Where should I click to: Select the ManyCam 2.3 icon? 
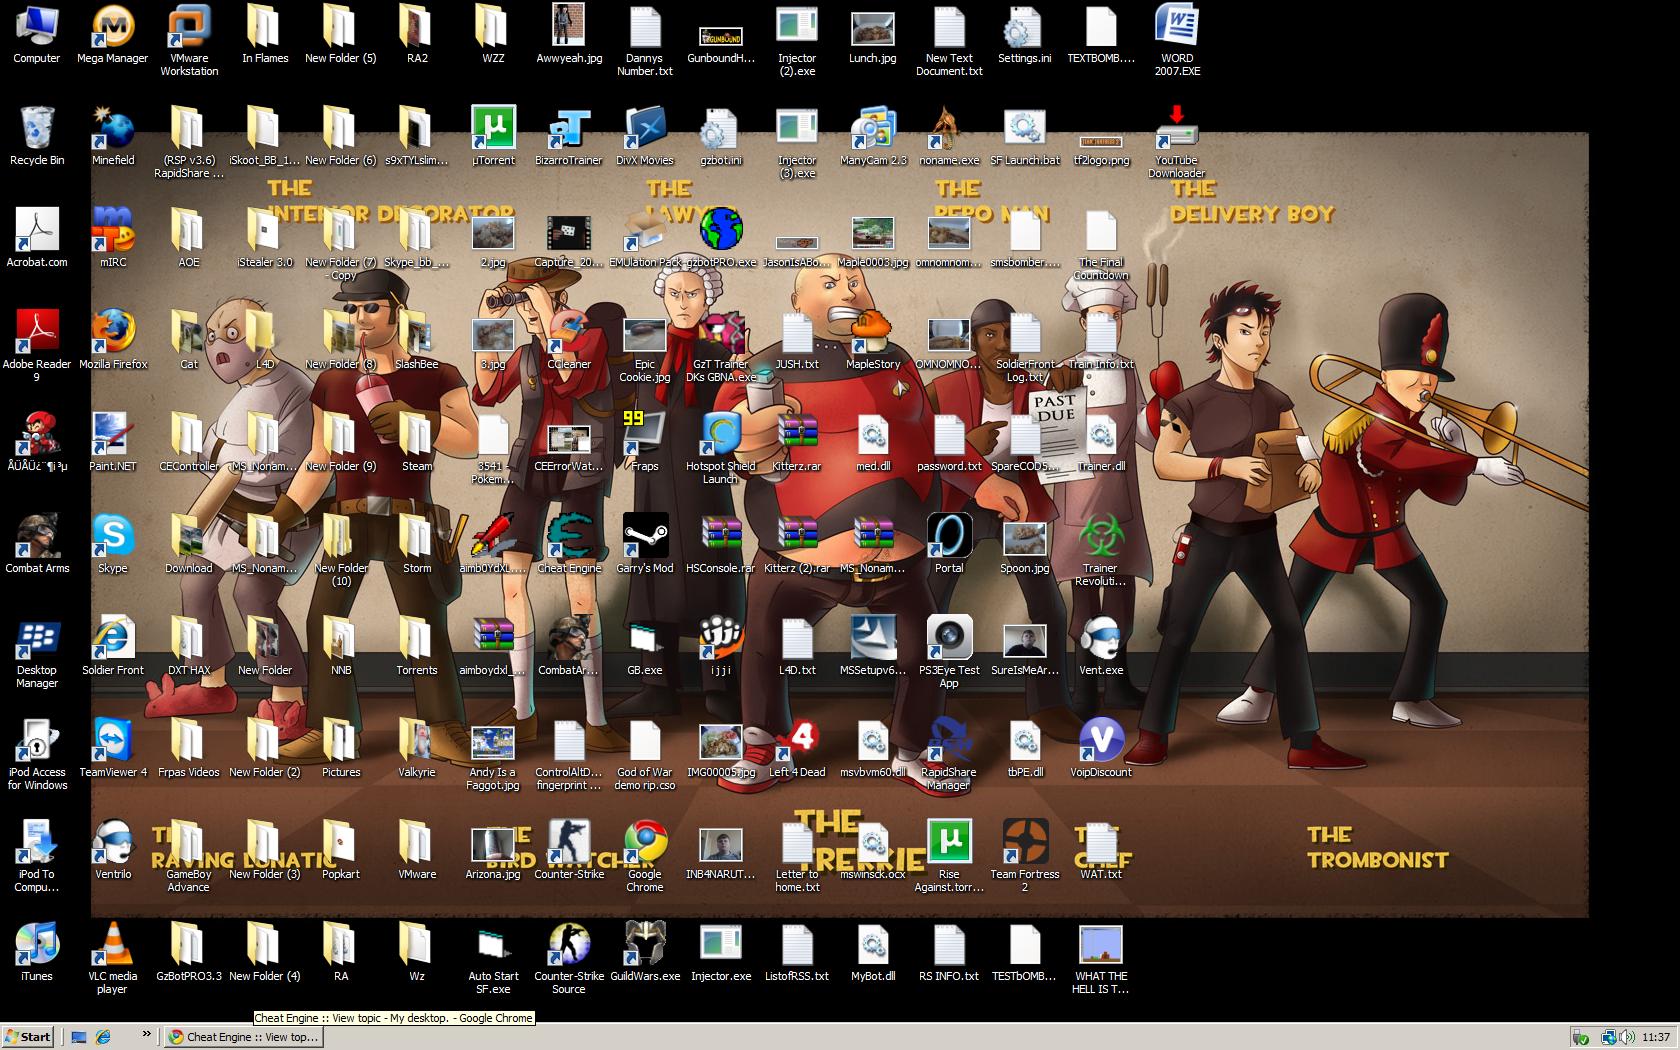873,137
